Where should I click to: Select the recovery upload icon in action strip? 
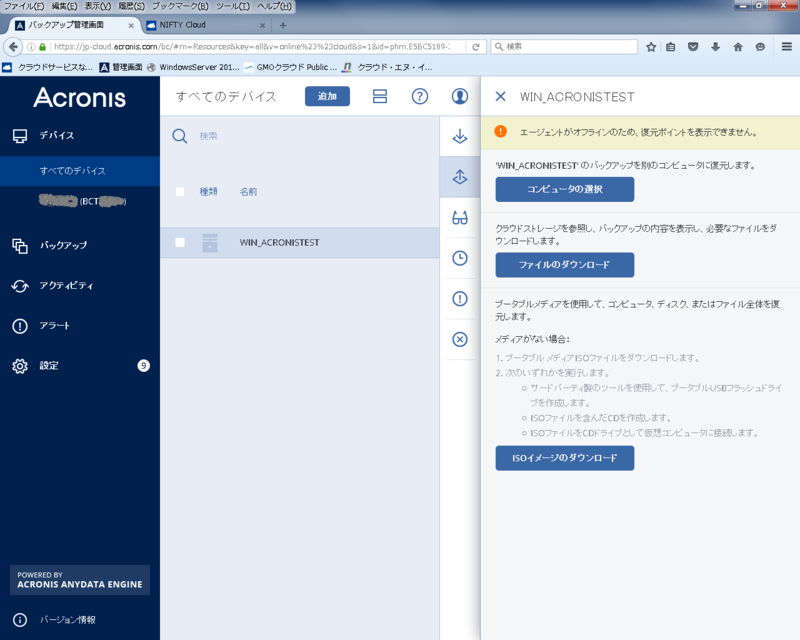[460, 177]
